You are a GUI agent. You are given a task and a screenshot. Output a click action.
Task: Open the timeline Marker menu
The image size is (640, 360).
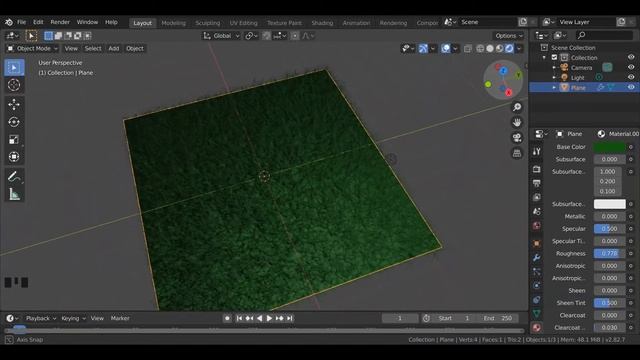(x=120, y=318)
